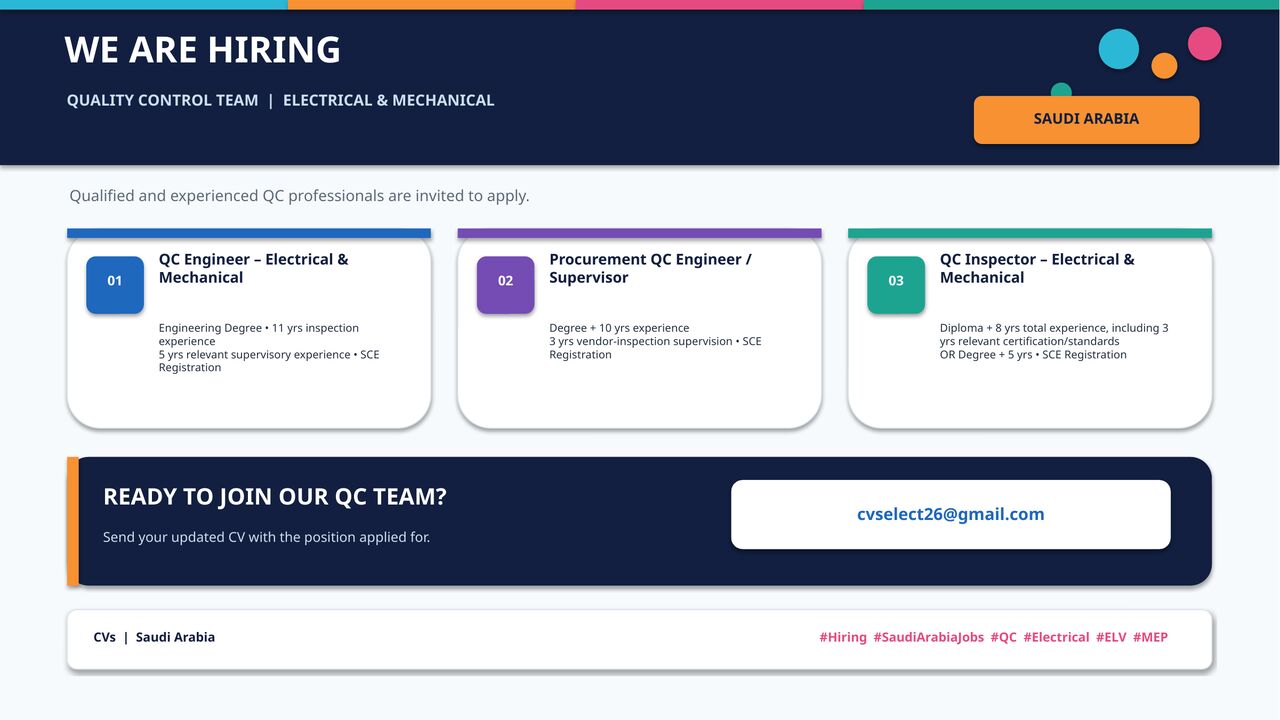Click the small teal circle above badge

(x=1061, y=90)
